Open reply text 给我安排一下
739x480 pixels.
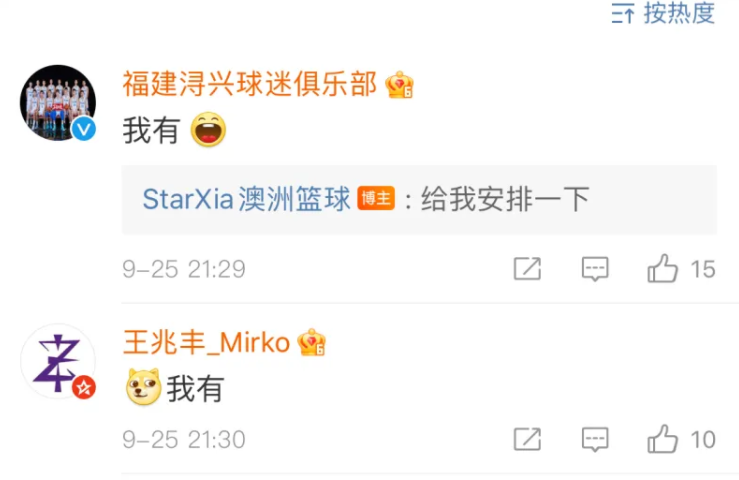[505, 199]
